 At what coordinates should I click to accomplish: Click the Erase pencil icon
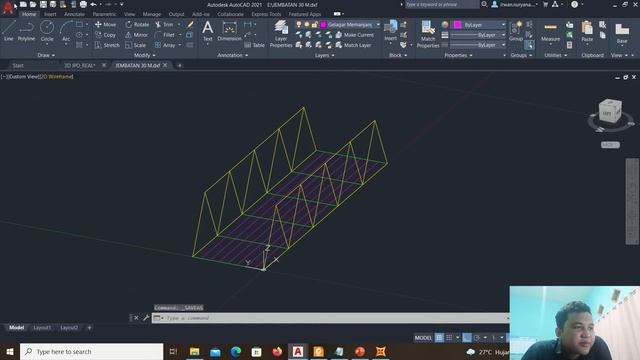pos(190,24)
